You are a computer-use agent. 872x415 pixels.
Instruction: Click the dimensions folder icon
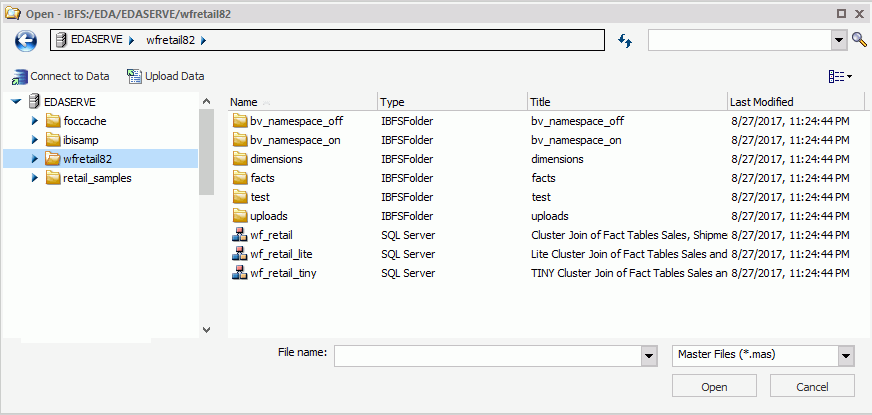[240, 159]
